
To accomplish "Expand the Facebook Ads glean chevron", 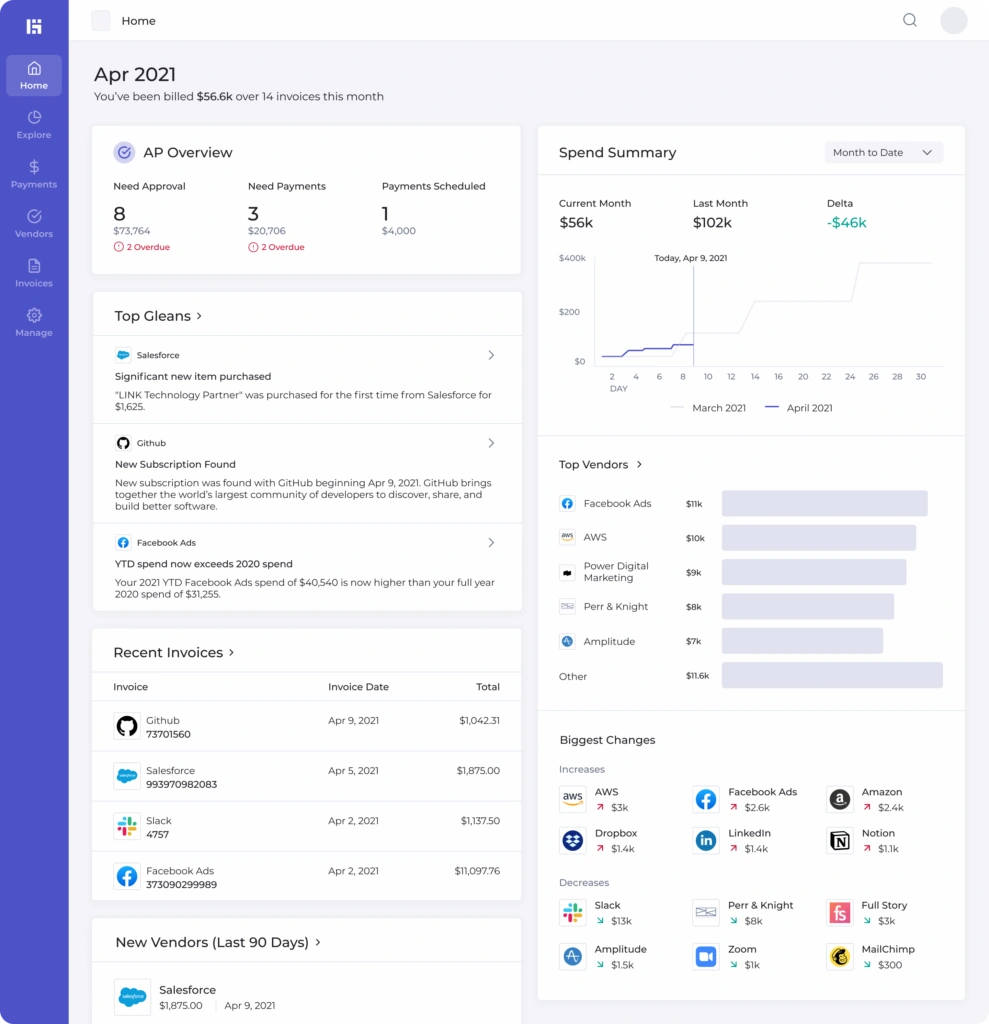I will [491, 543].
